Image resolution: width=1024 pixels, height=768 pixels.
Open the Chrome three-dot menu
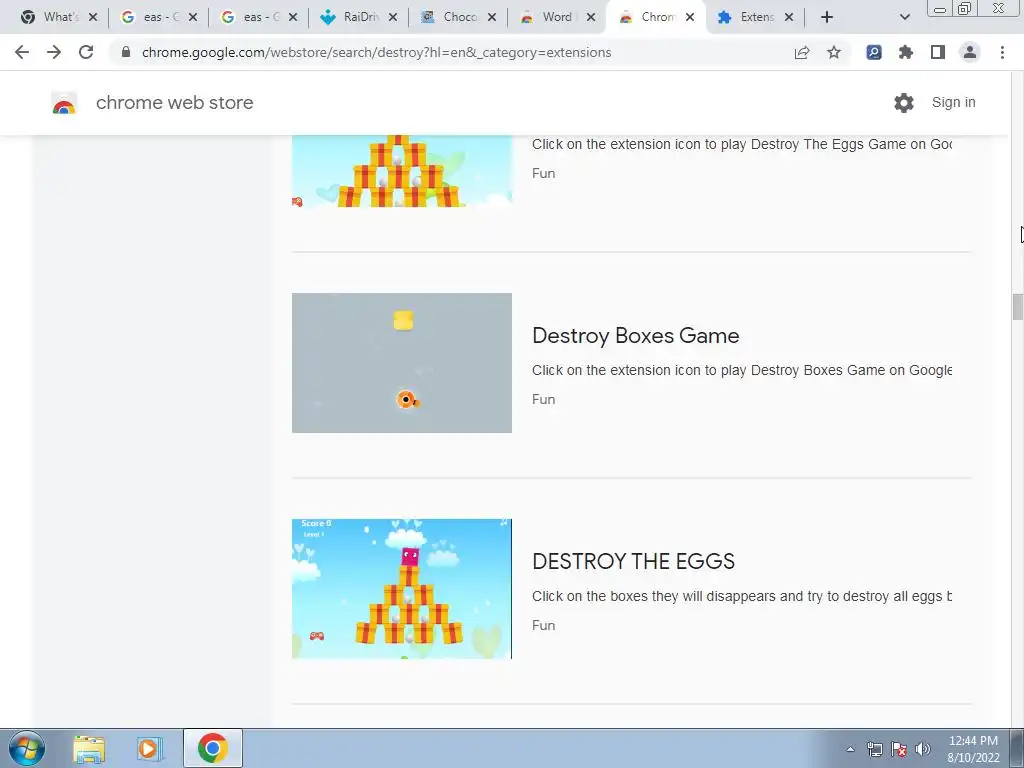(x=1002, y=52)
